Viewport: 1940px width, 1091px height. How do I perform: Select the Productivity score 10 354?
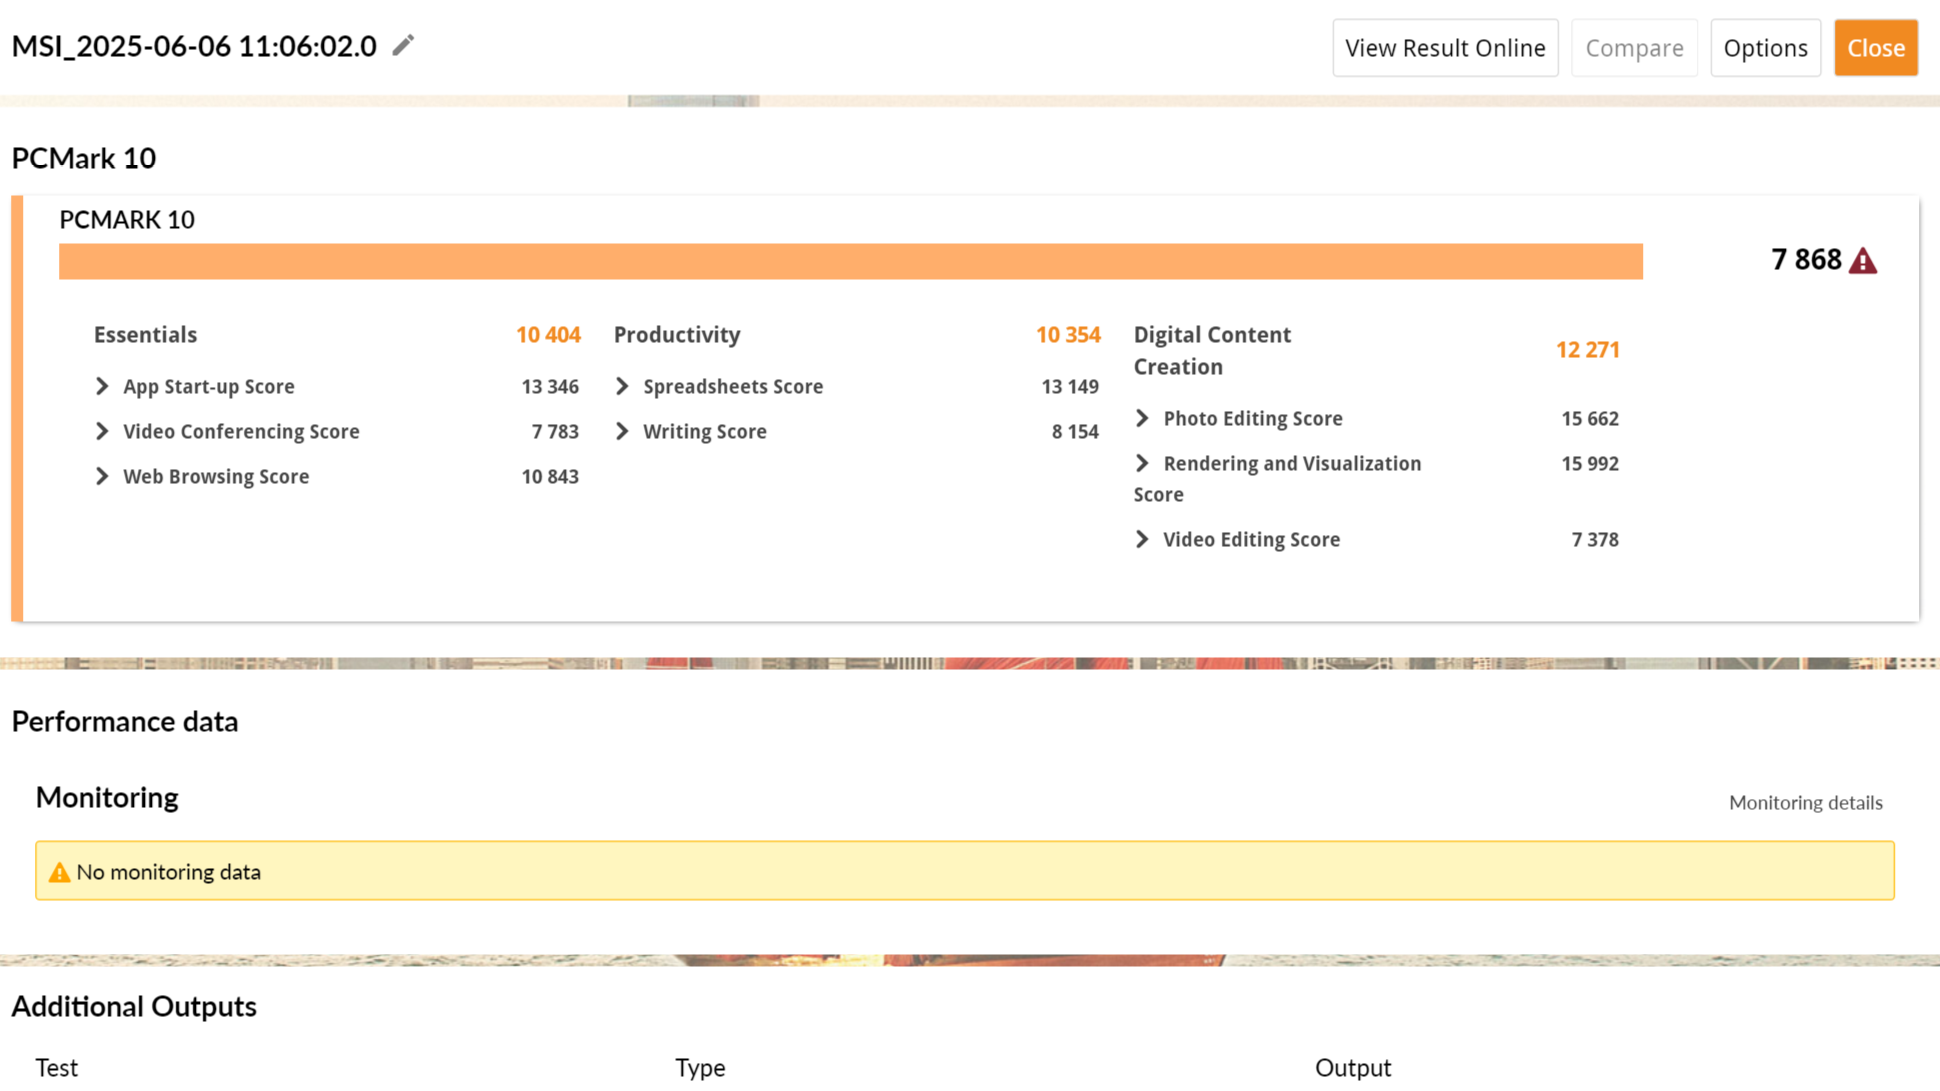click(x=1068, y=335)
